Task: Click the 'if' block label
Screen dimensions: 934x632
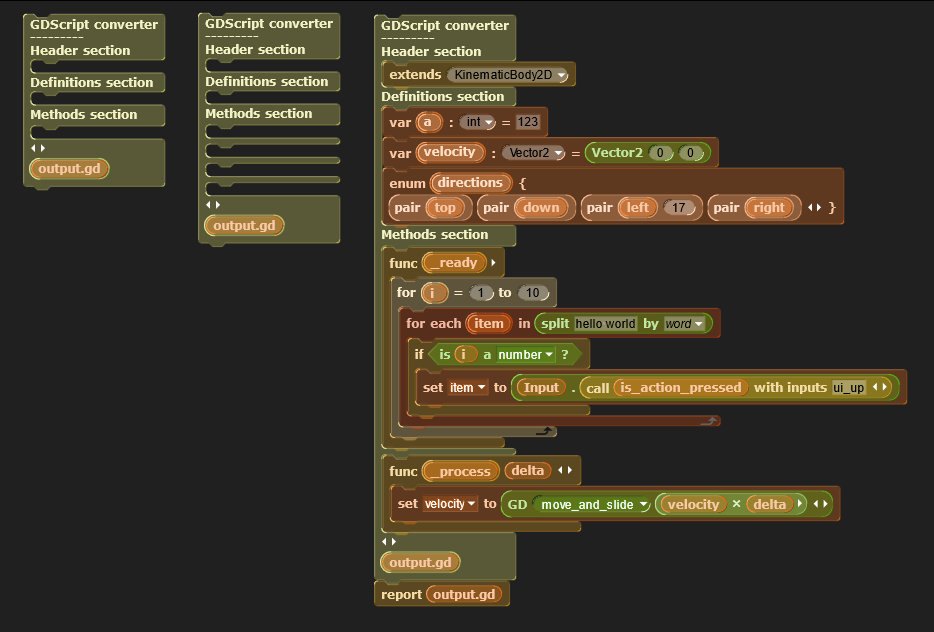Action: coord(419,354)
